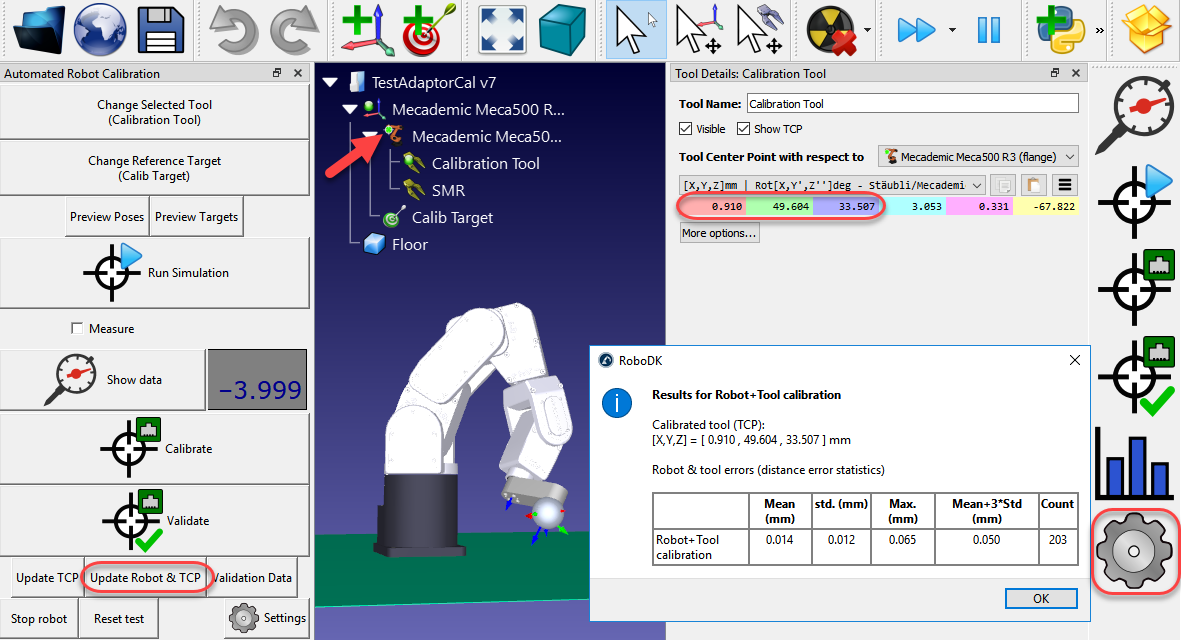The image size is (1181, 640).
Task: Click OK on the calibration results dialog
Action: [x=1040, y=598]
